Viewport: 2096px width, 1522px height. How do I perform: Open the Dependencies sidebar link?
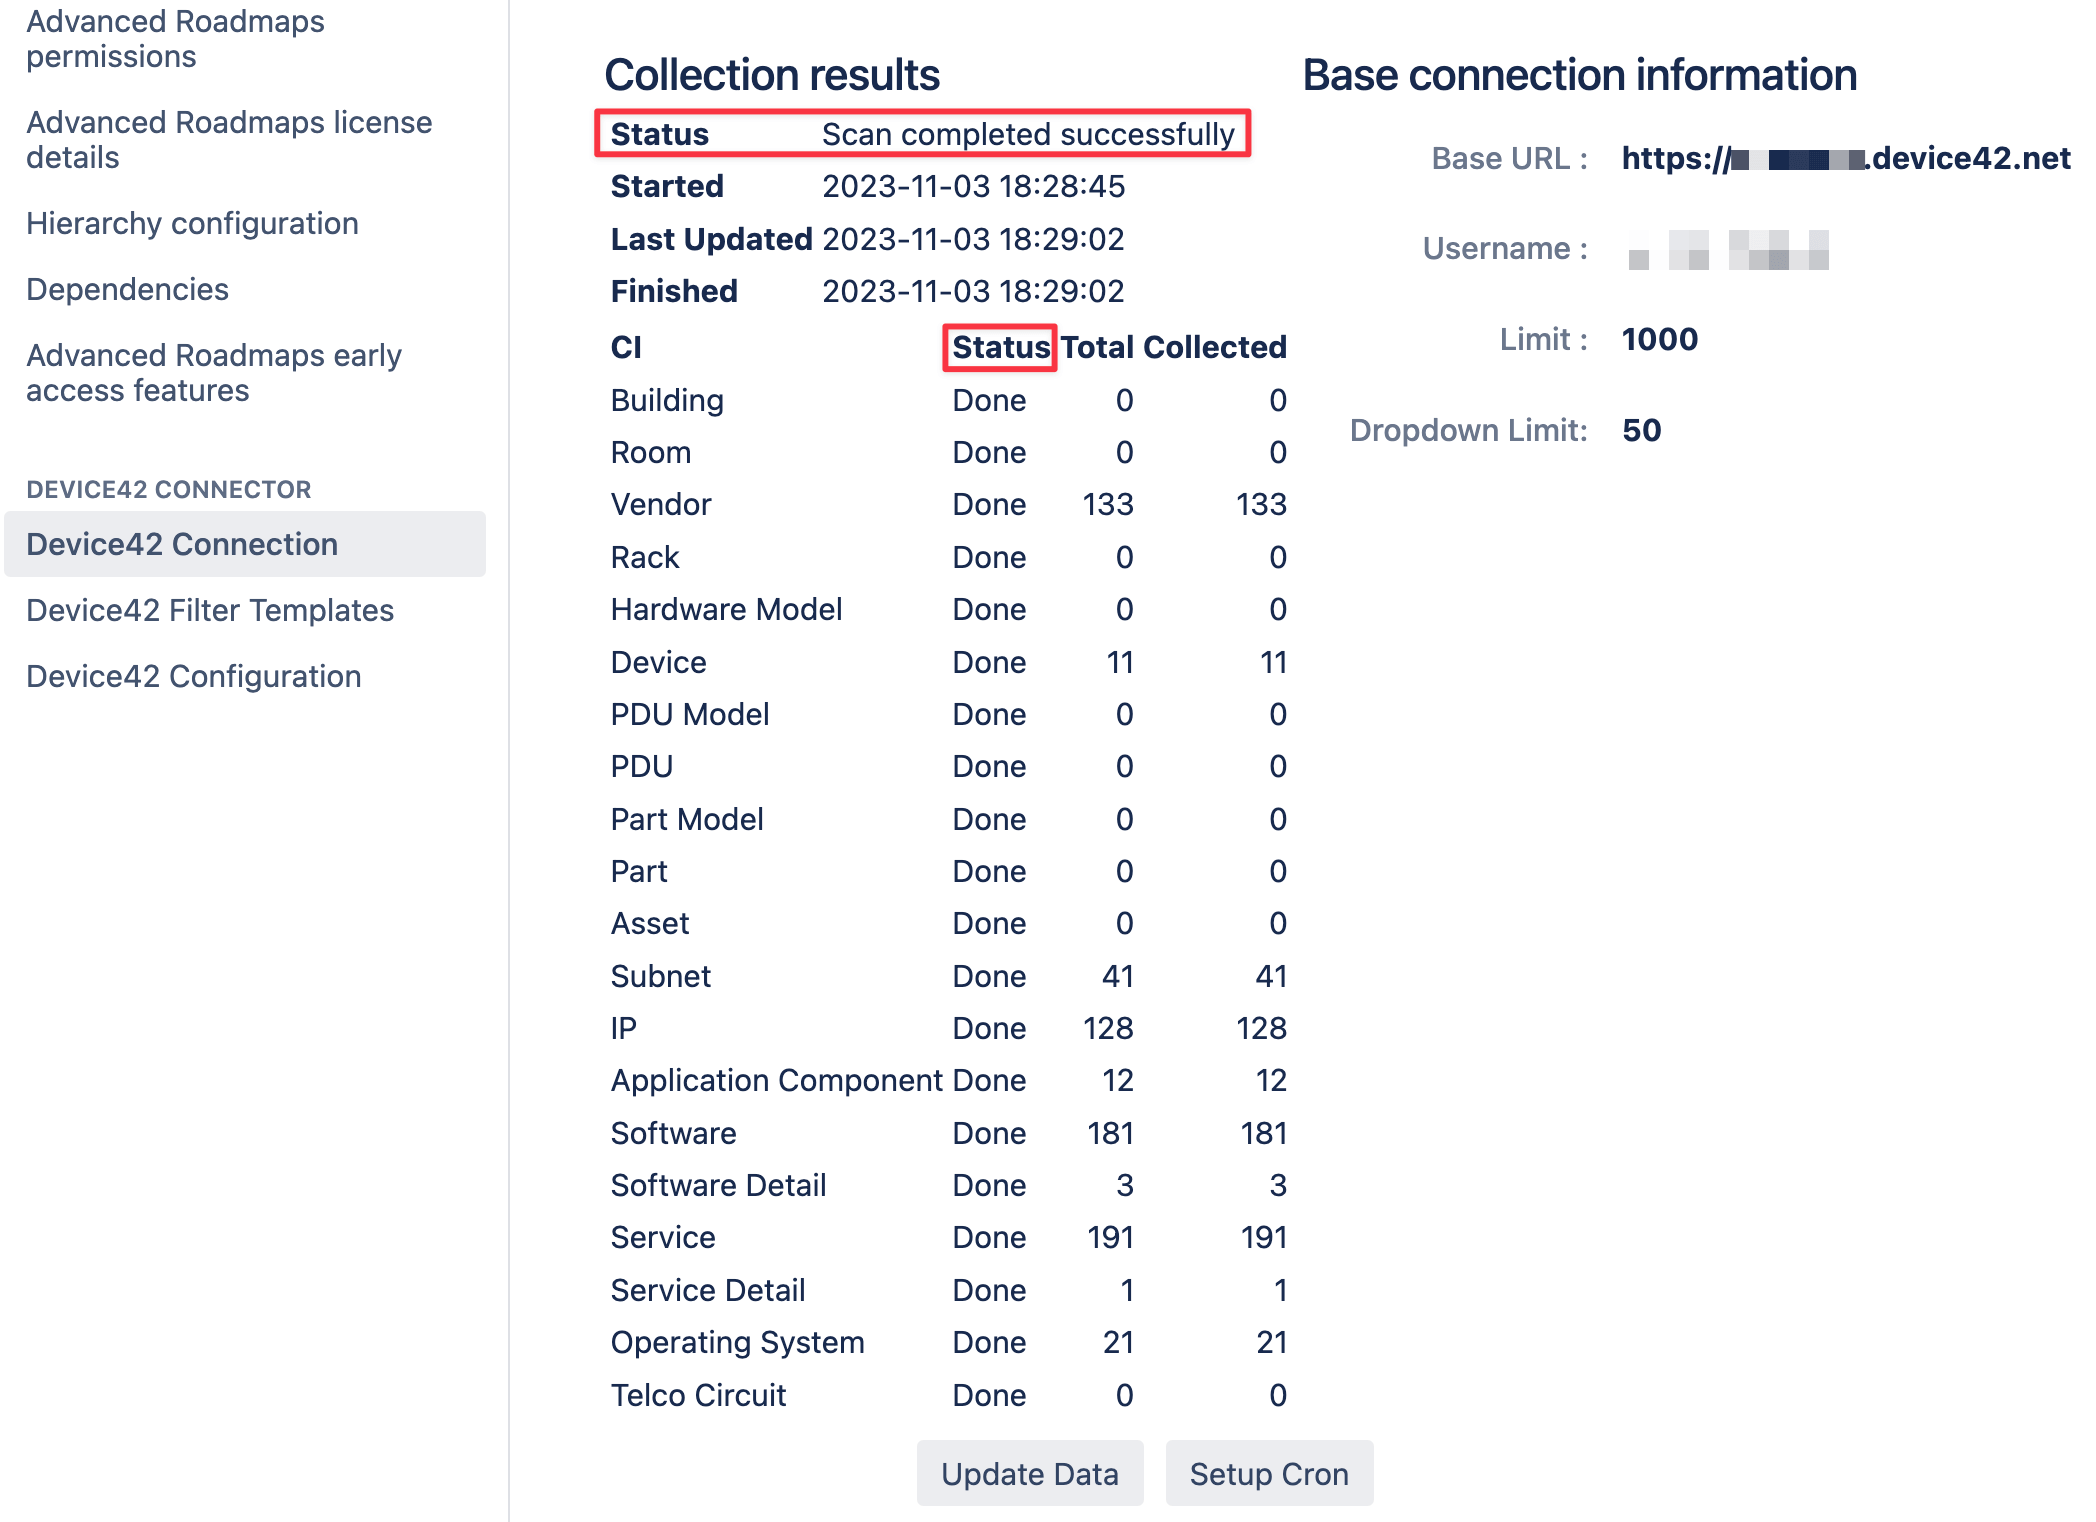[x=127, y=289]
